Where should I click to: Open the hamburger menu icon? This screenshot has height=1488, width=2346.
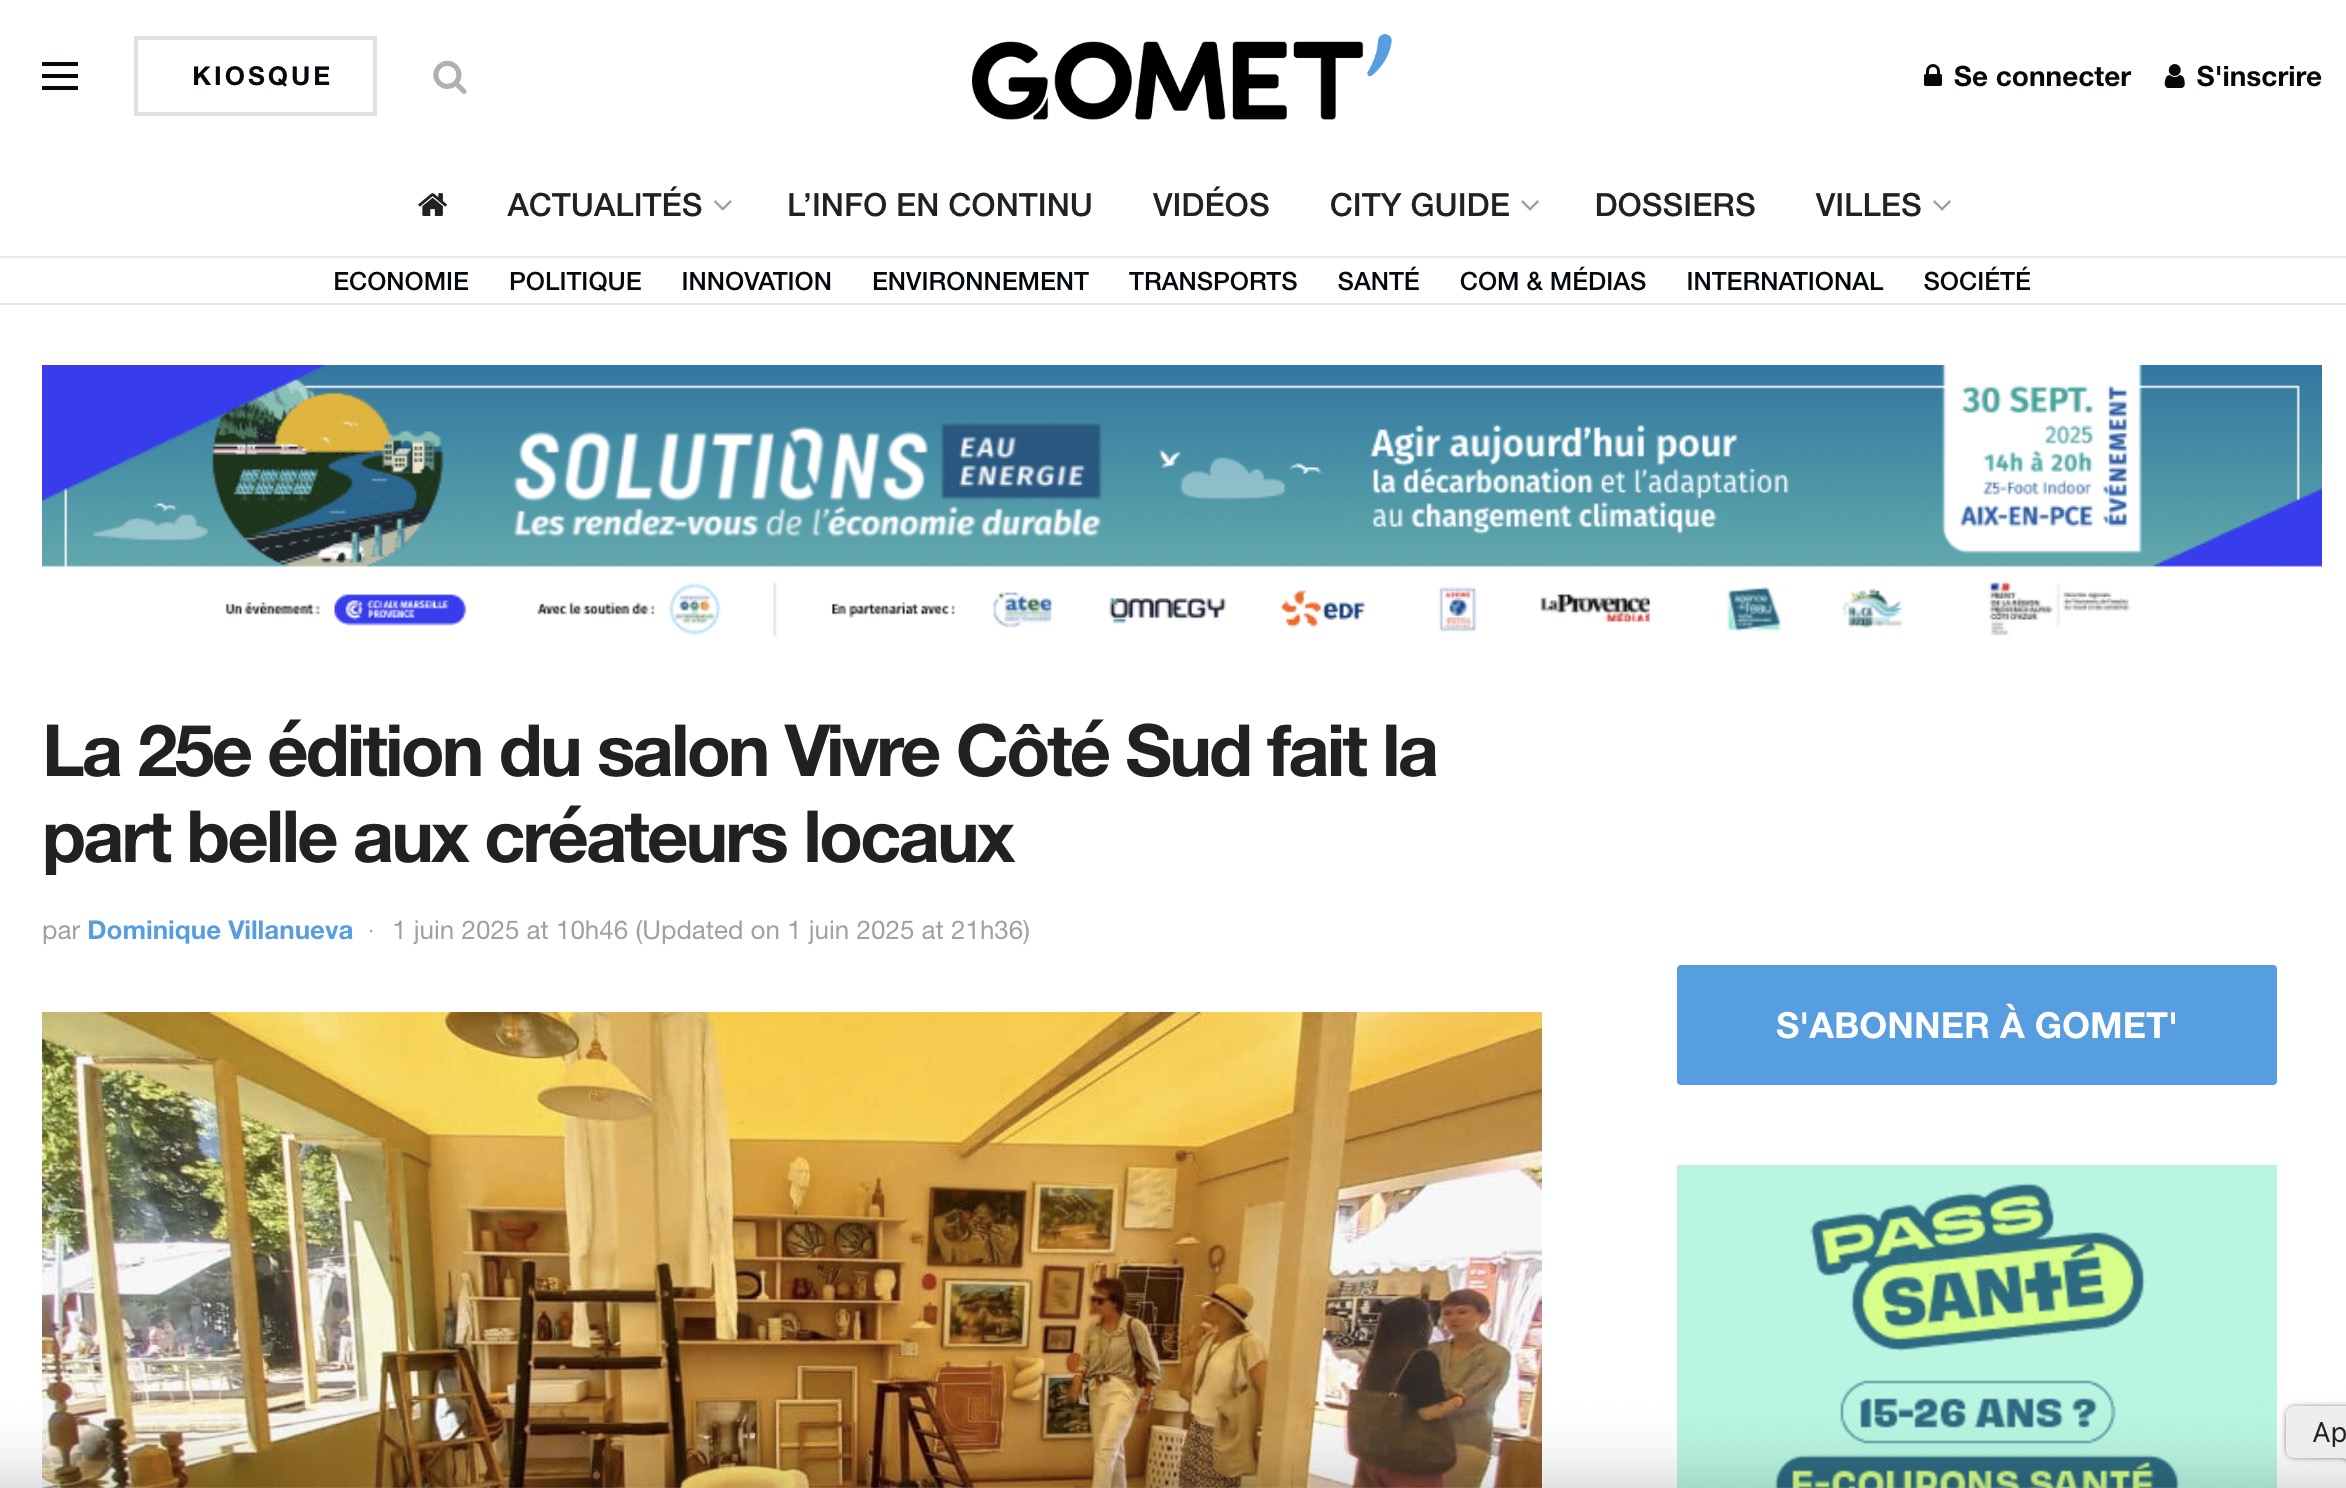tap(60, 76)
